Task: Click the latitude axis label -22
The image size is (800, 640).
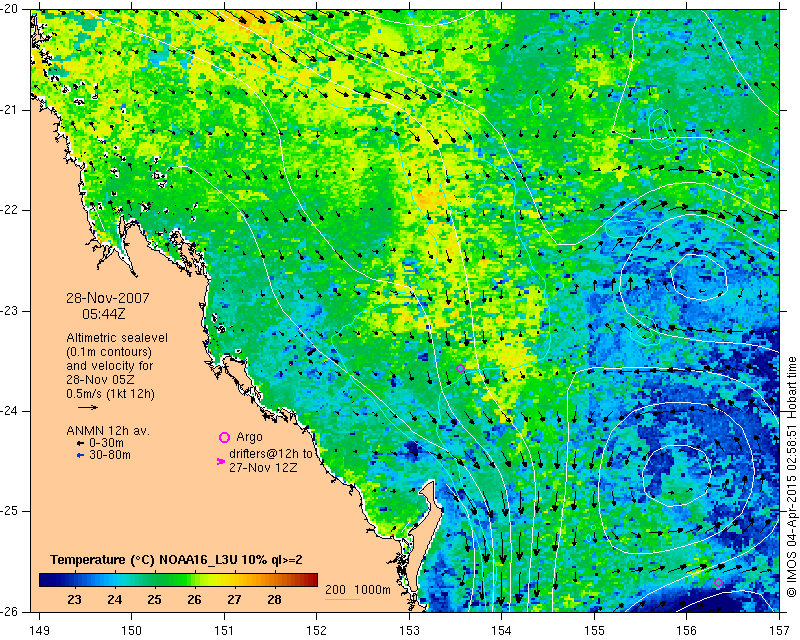Action: pos(9,210)
